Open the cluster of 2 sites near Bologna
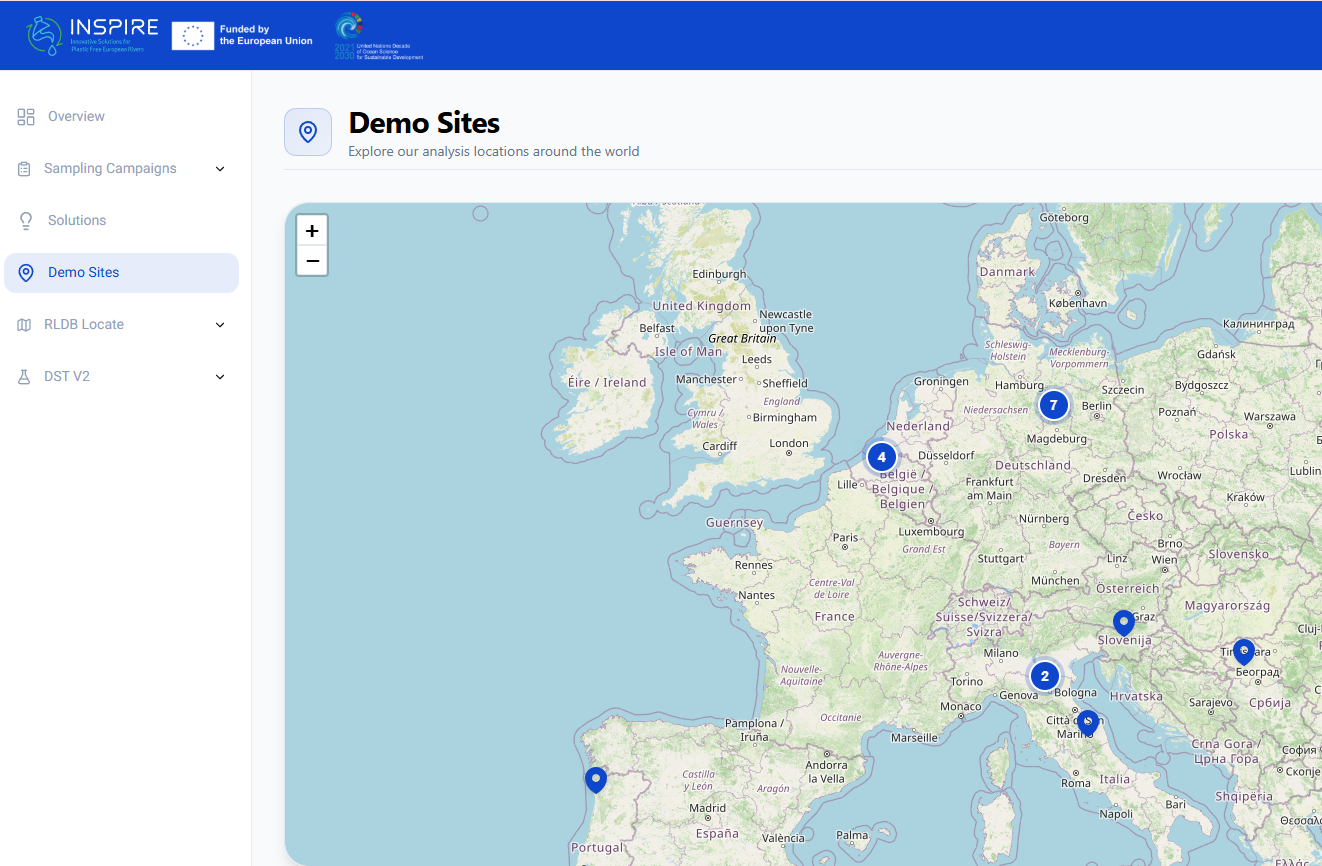The height and width of the screenshot is (866, 1322). pos(1045,677)
